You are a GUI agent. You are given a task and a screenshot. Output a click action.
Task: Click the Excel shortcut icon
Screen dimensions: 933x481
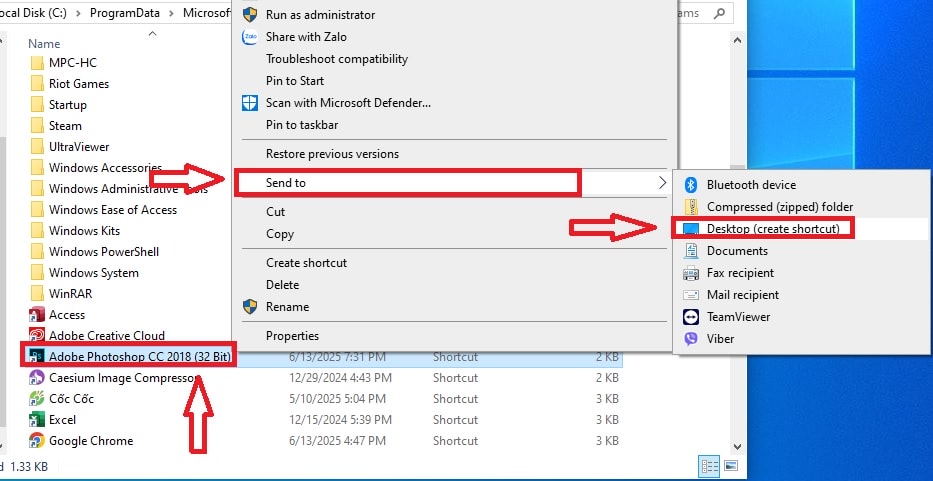[37, 420]
